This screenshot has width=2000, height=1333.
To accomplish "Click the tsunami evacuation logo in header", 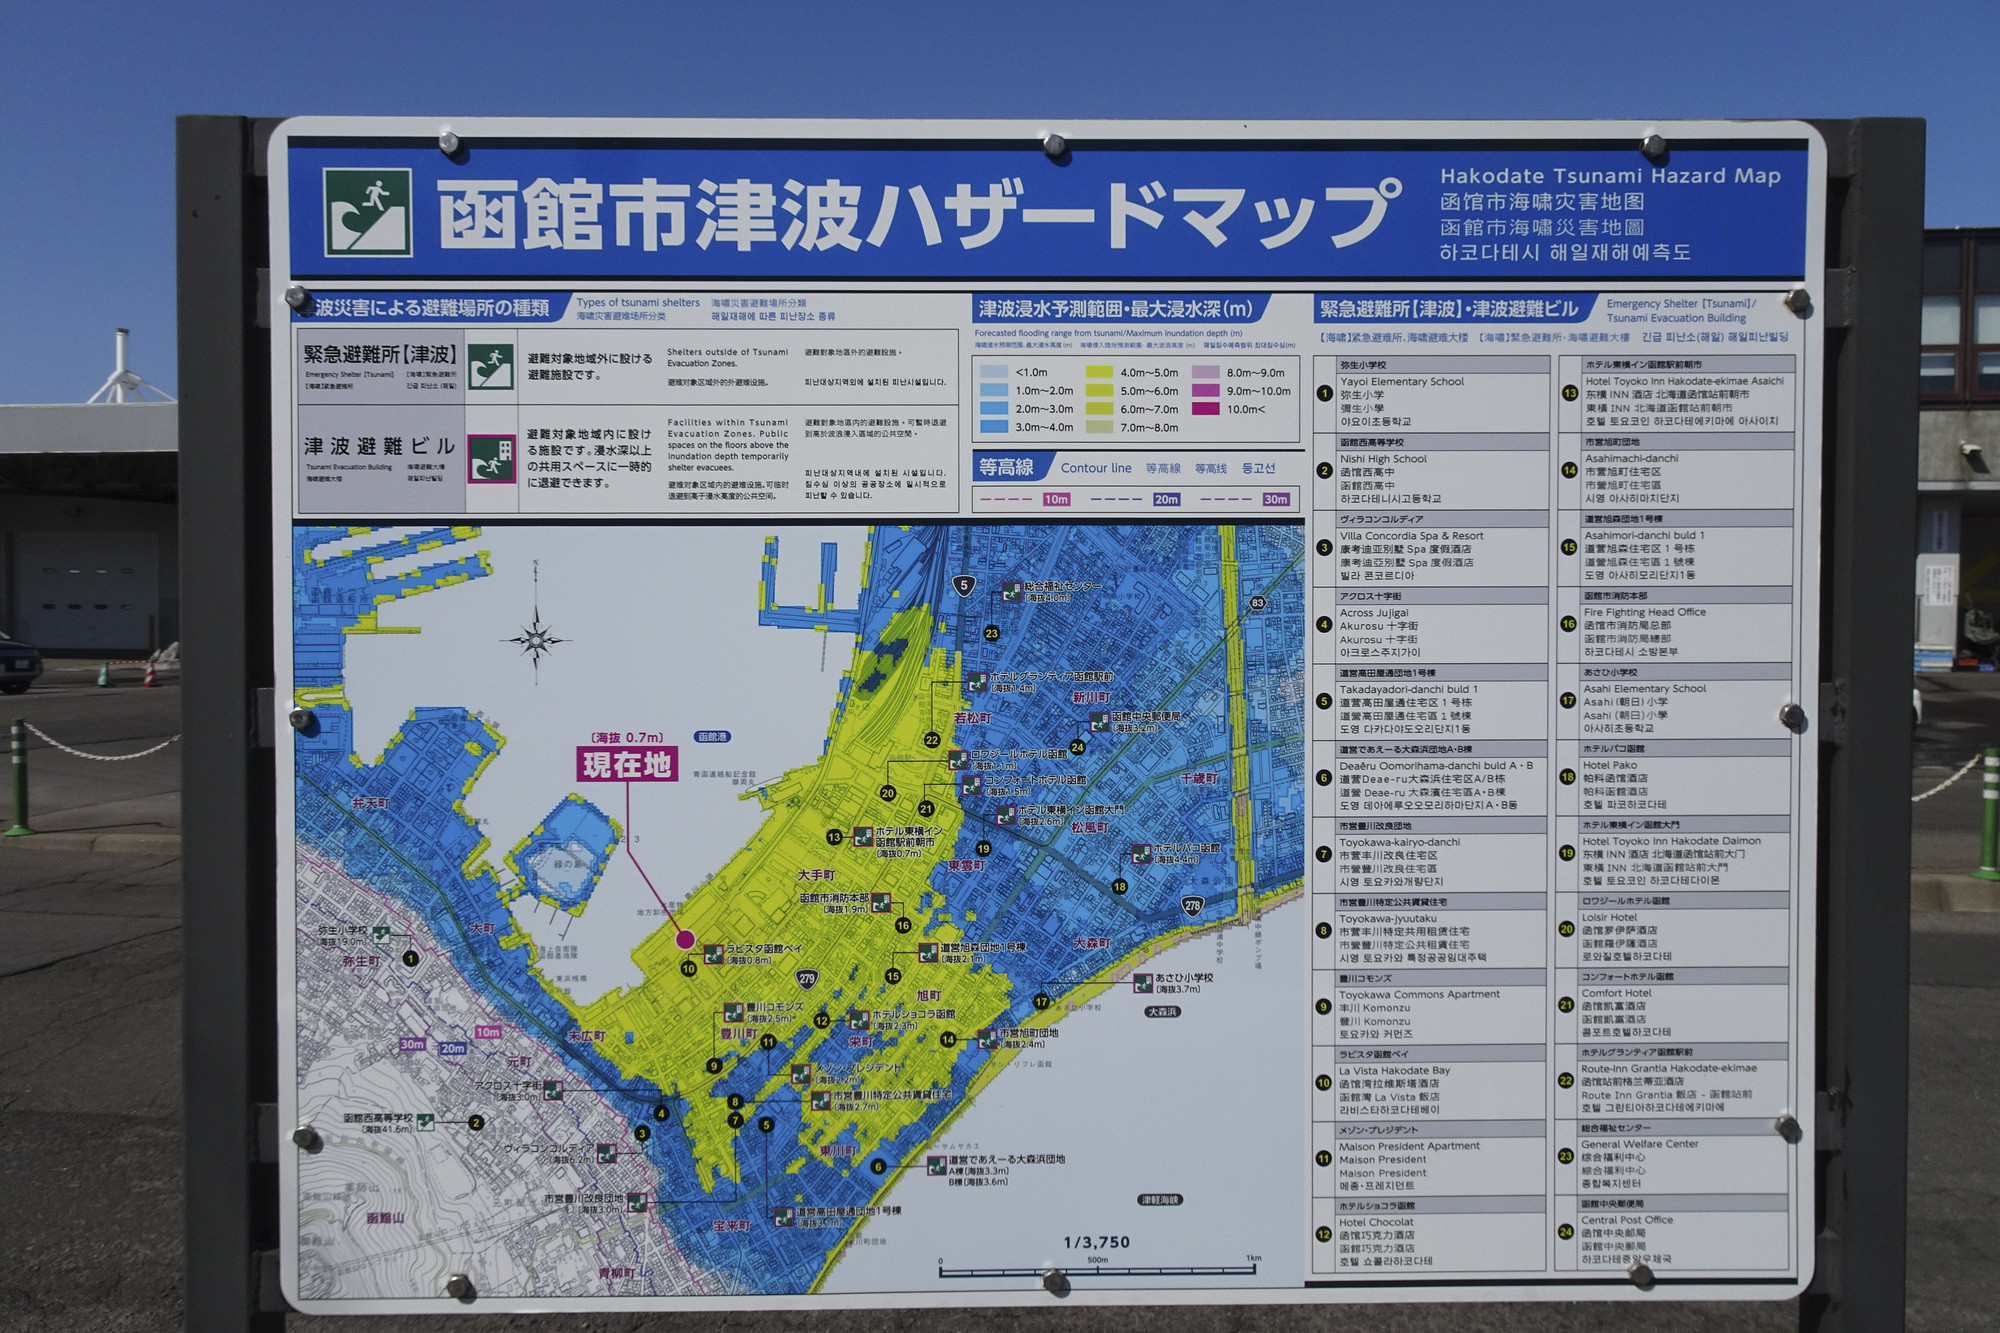I will point(367,212).
